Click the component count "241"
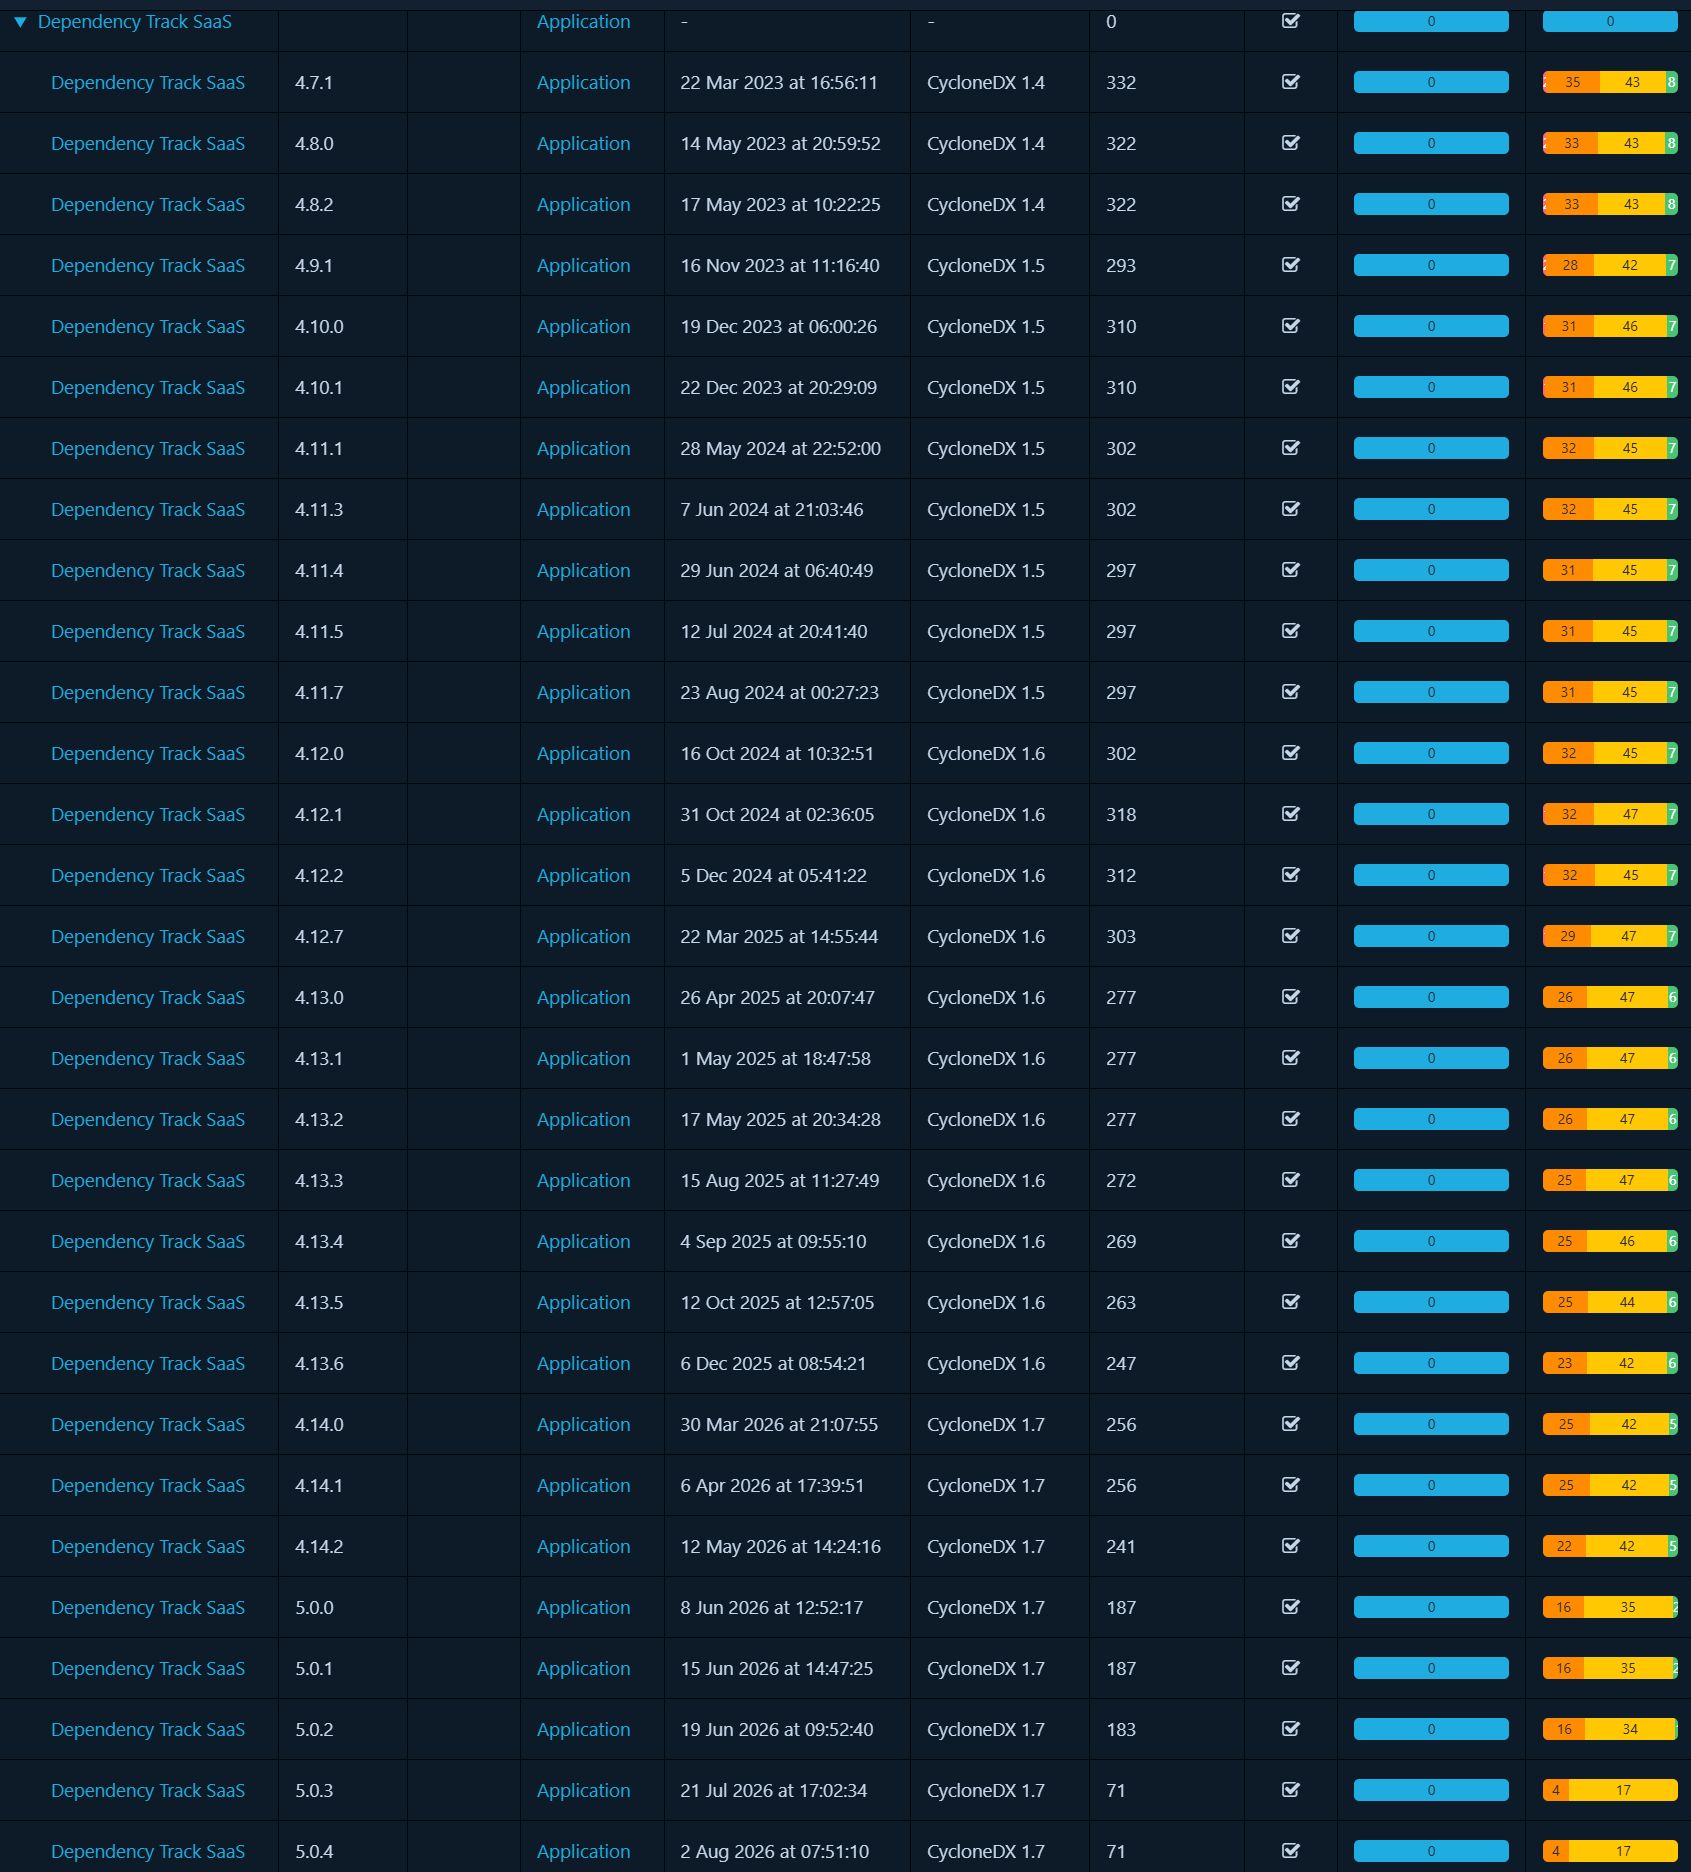1691x1872 pixels. coord(1121,1547)
